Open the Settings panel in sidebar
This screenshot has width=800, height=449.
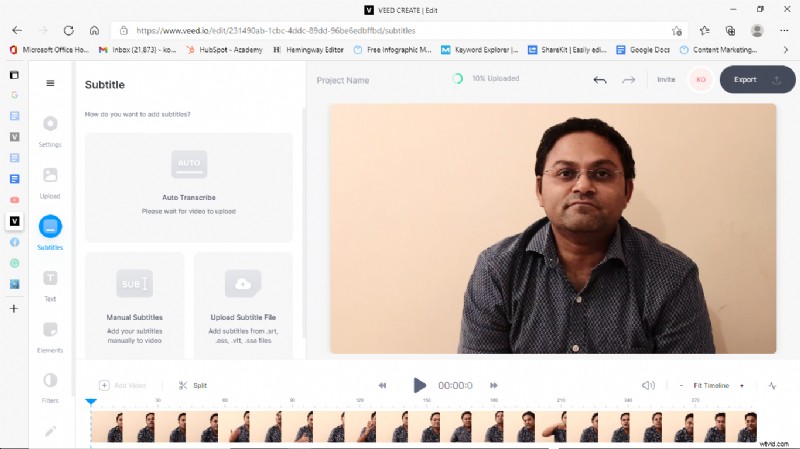coord(50,125)
